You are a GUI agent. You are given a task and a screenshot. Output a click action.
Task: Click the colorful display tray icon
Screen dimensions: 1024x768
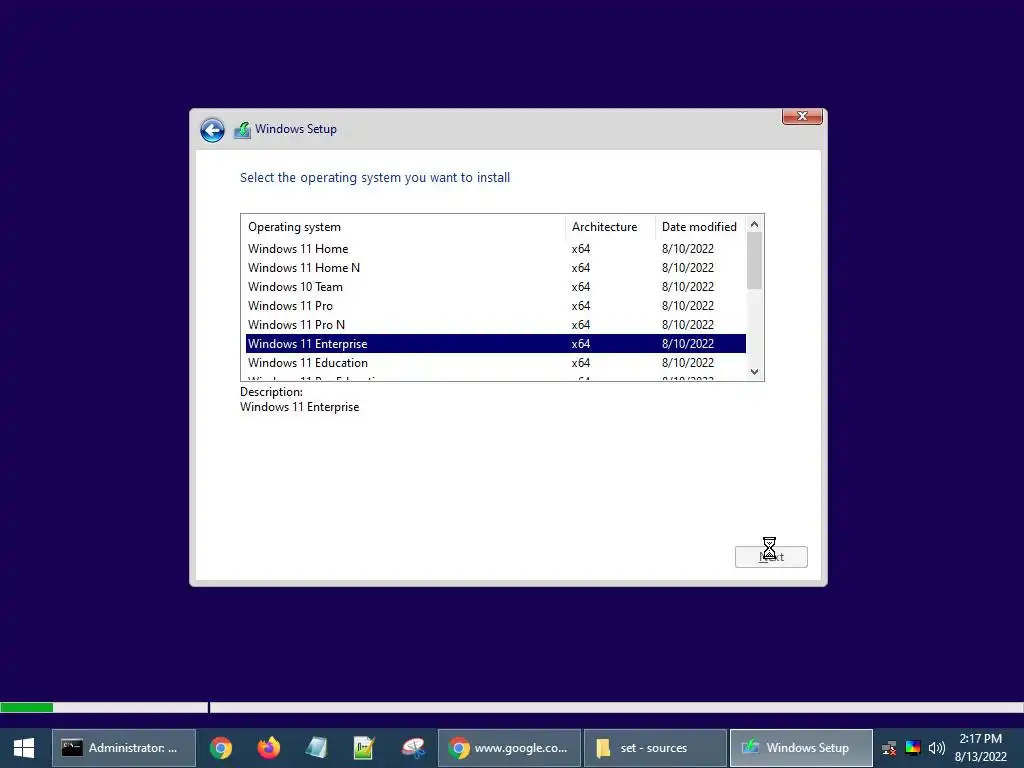[913, 748]
